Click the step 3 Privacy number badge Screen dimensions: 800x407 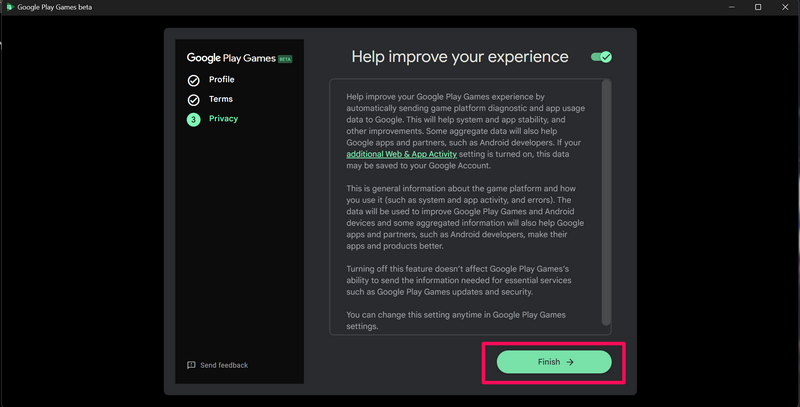(x=193, y=119)
